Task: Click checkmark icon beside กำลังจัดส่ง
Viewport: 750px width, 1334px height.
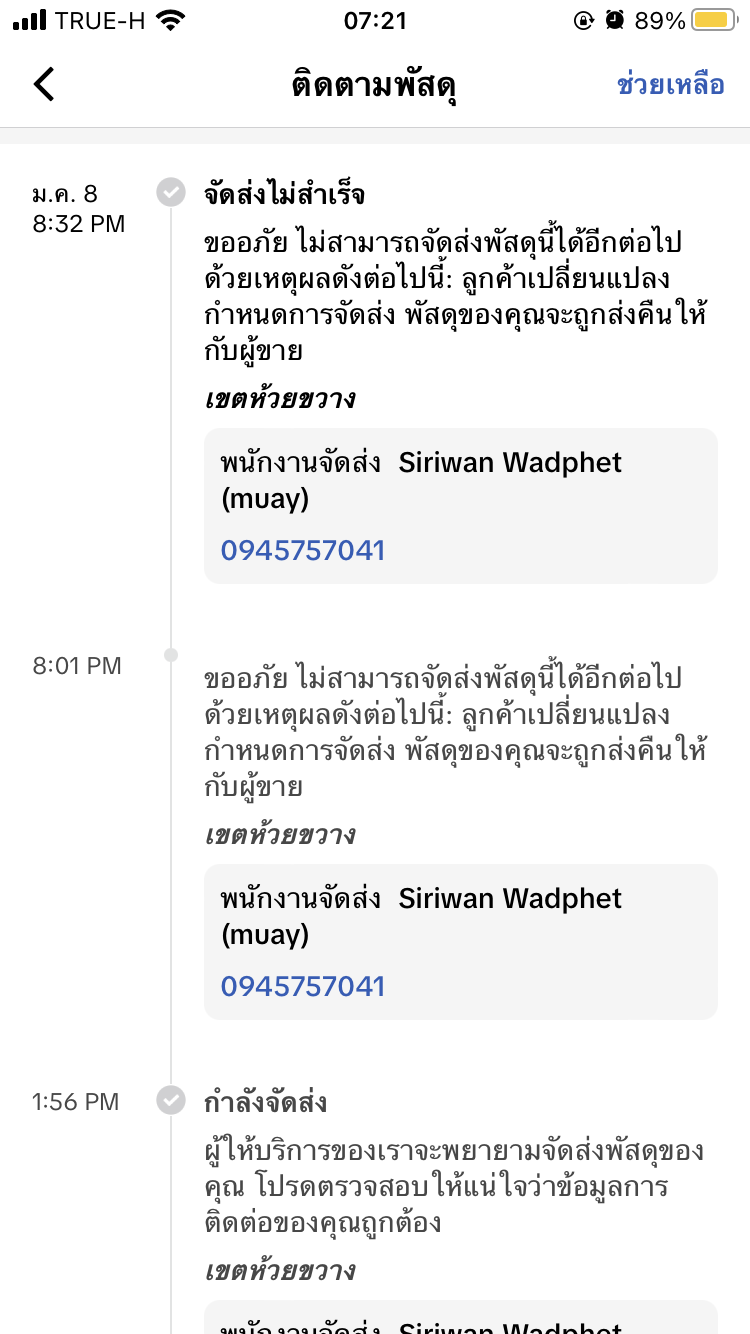Action: click(x=171, y=1100)
